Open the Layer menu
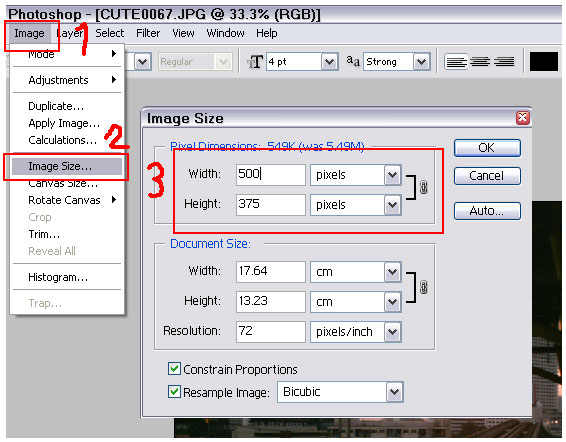Image resolution: width=566 pixels, height=442 pixels. [x=70, y=33]
